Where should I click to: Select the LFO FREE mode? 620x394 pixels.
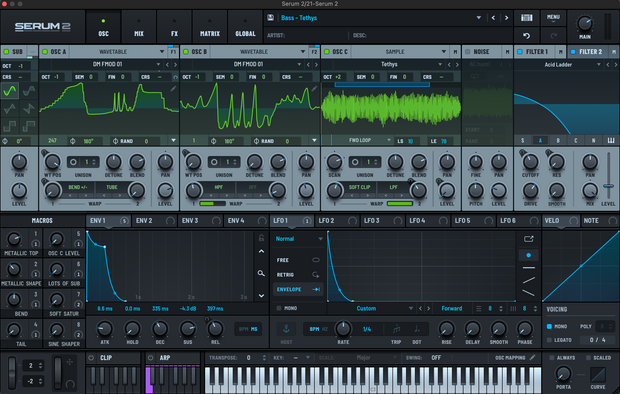(298, 260)
